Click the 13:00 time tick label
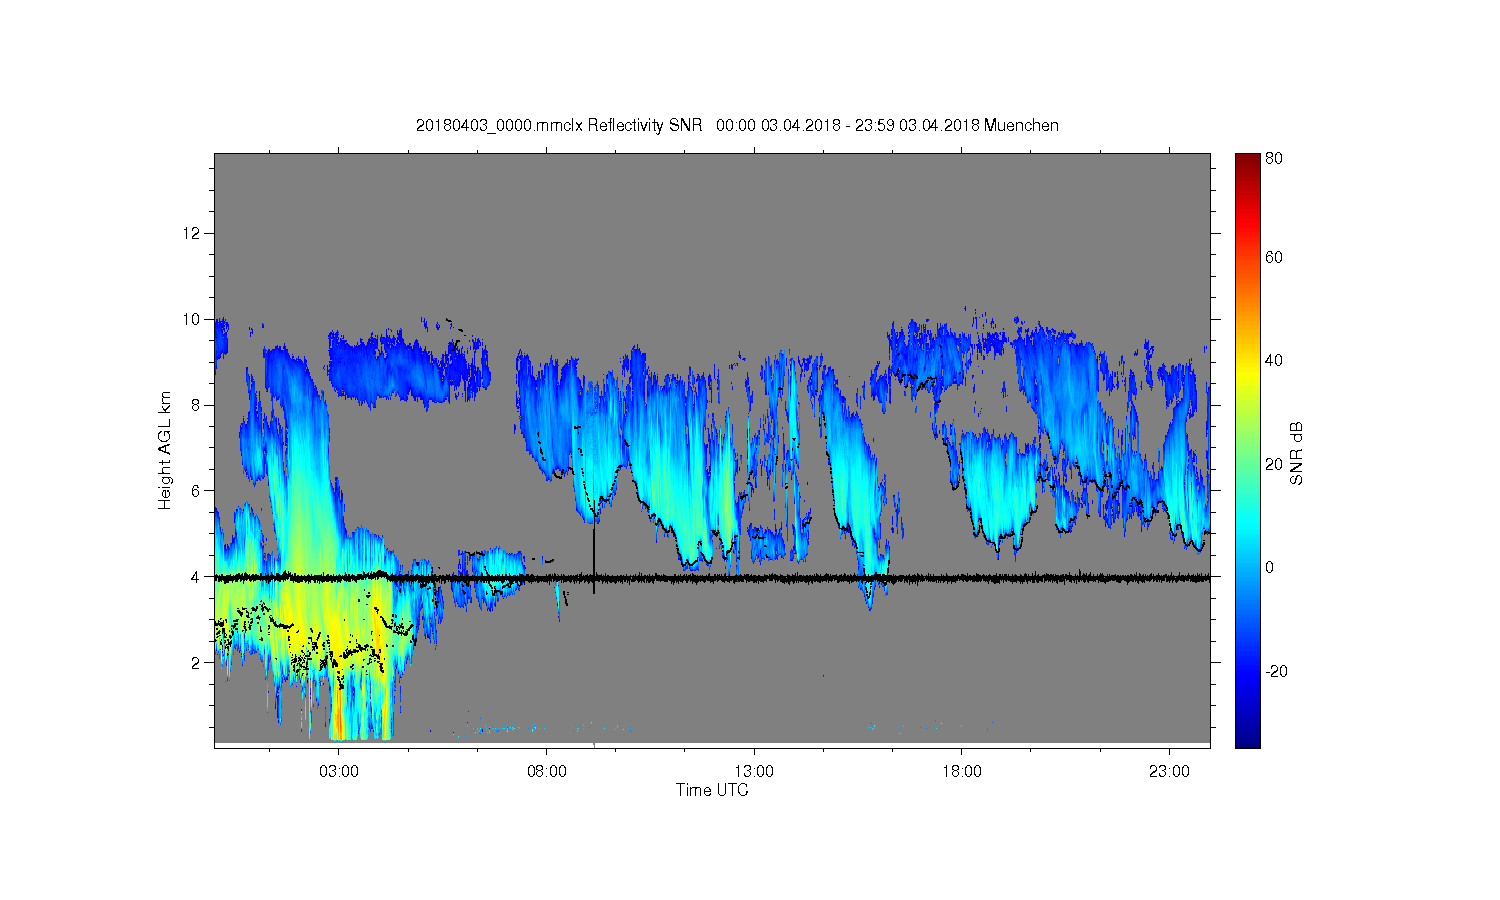The height and width of the screenshot is (900, 1500). [x=754, y=772]
